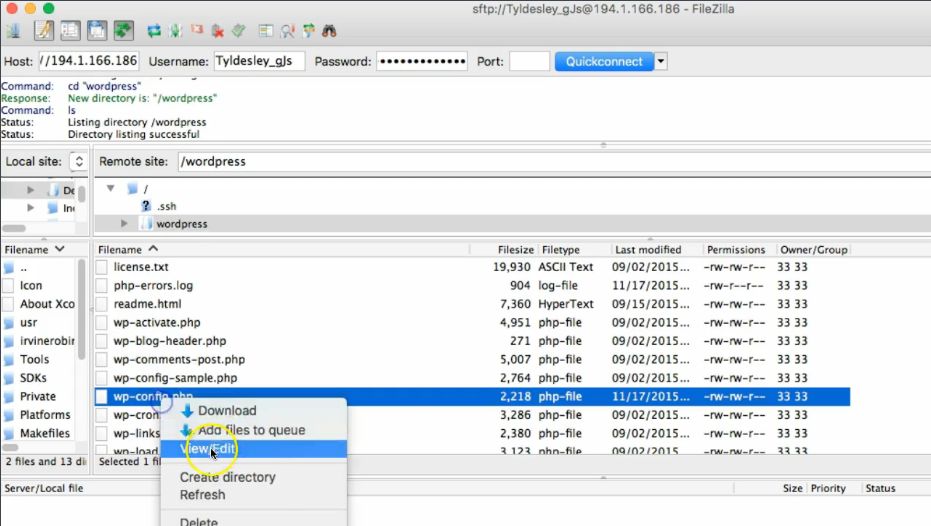Sort remote list by Filename header
Screen dimensions: 931x526
coord(283,249)
